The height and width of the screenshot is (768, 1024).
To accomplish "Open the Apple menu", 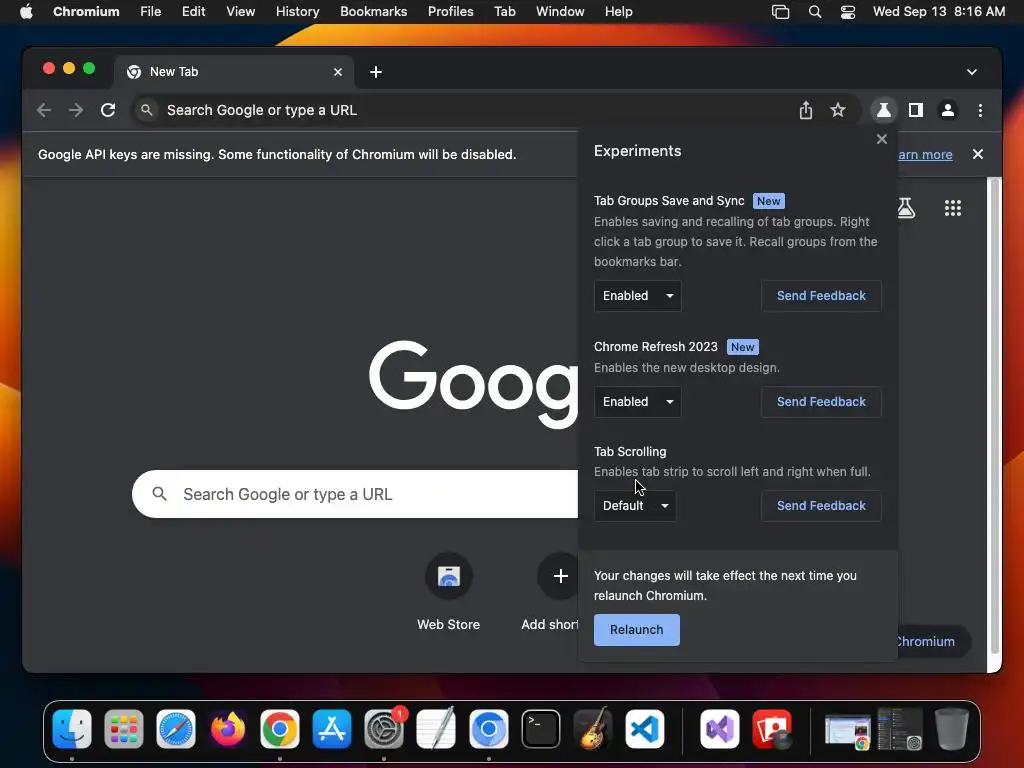I will click(26, 12).
